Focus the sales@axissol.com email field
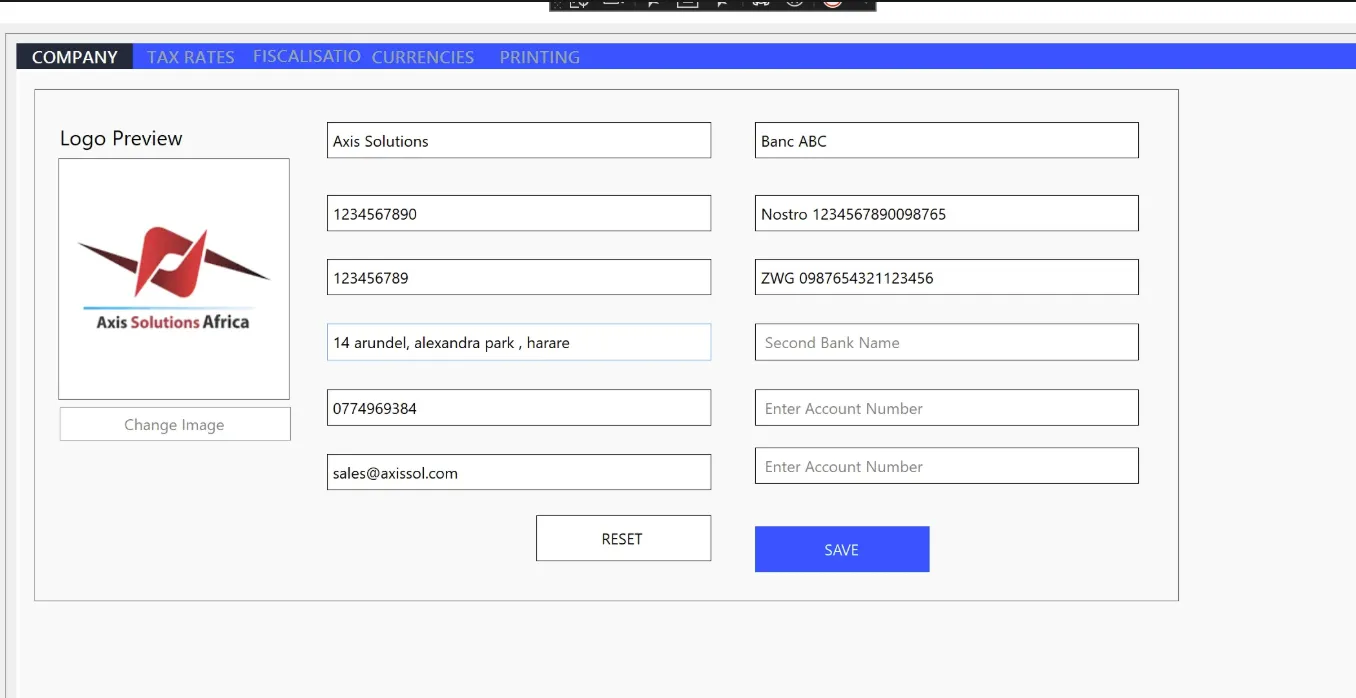The image size is (1356, 698). [519, 472]
